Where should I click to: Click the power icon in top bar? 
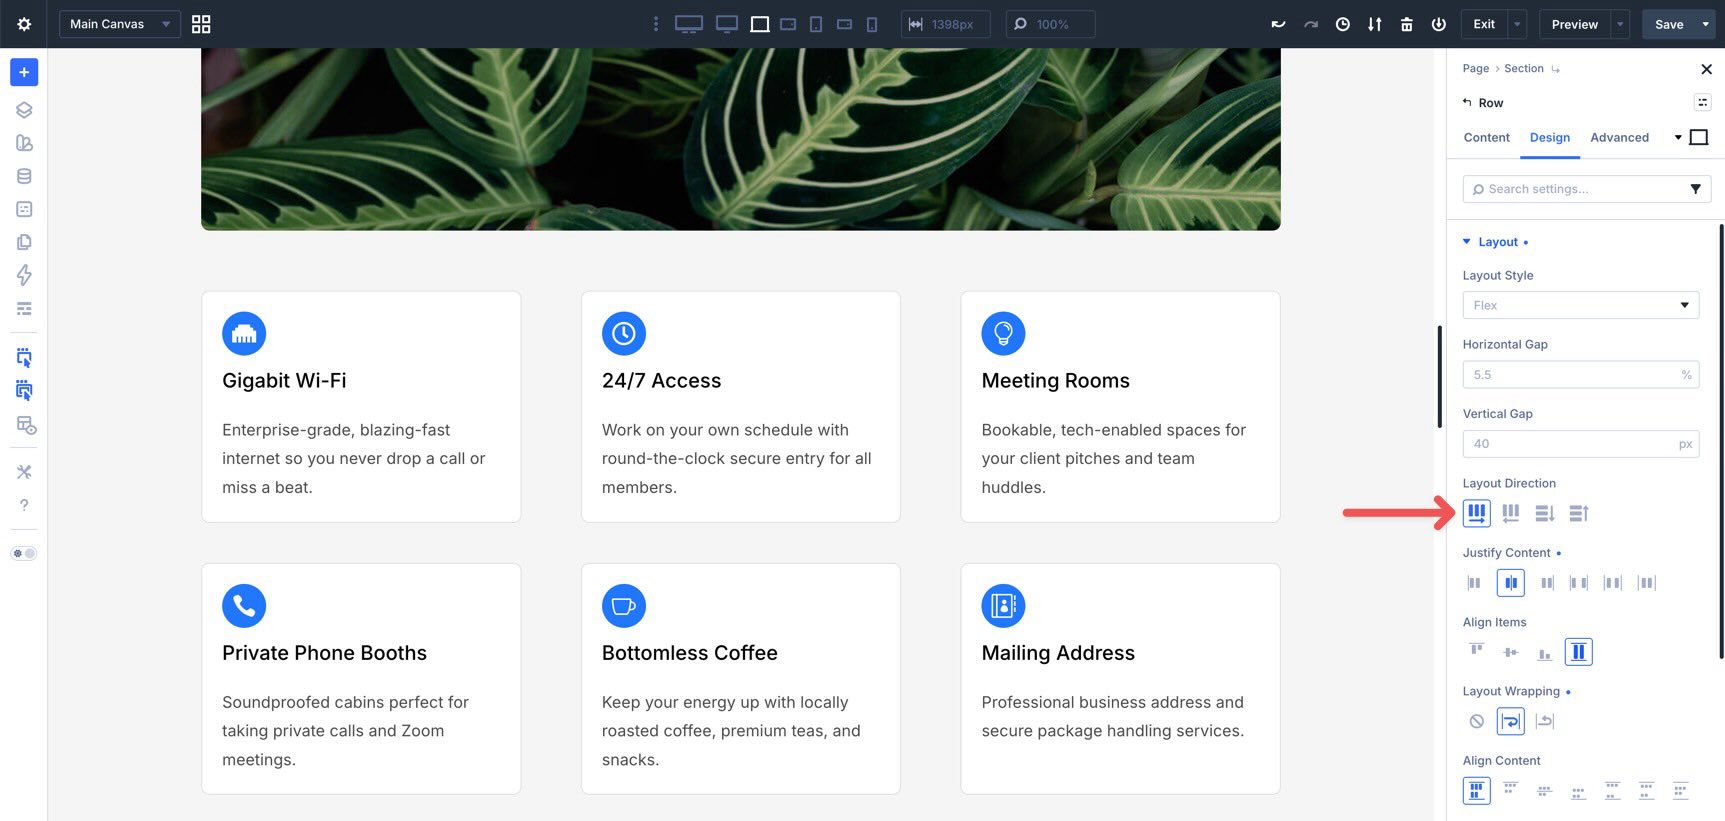(1439, 24)
